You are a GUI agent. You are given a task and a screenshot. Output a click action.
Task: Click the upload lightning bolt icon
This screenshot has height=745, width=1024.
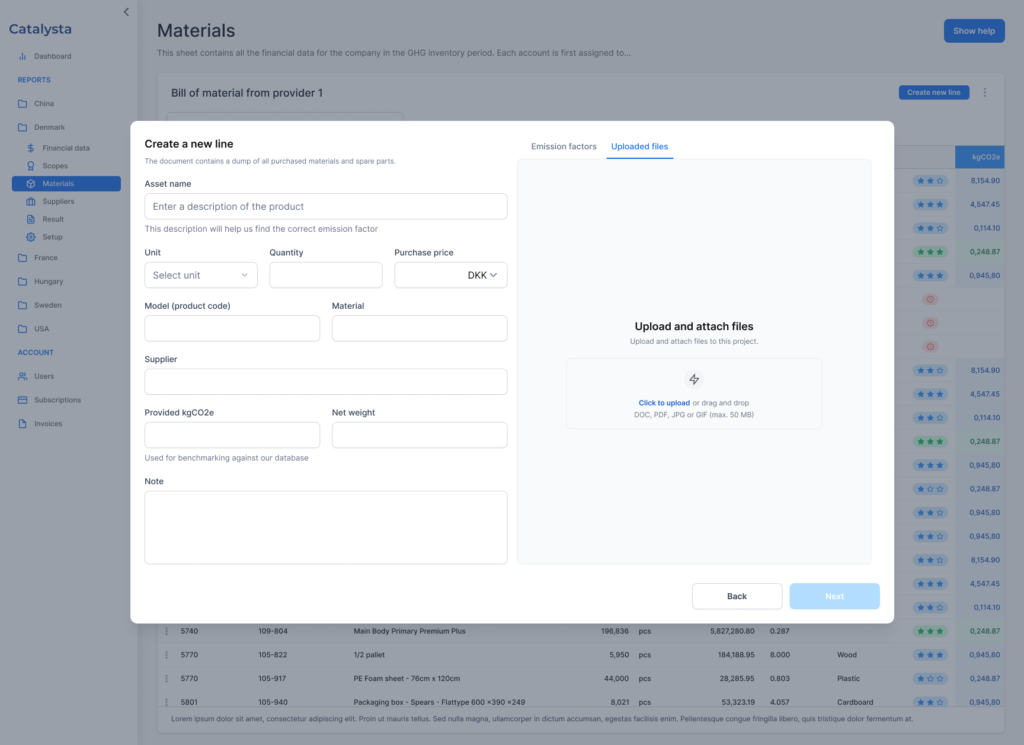(x=694, y=379)
